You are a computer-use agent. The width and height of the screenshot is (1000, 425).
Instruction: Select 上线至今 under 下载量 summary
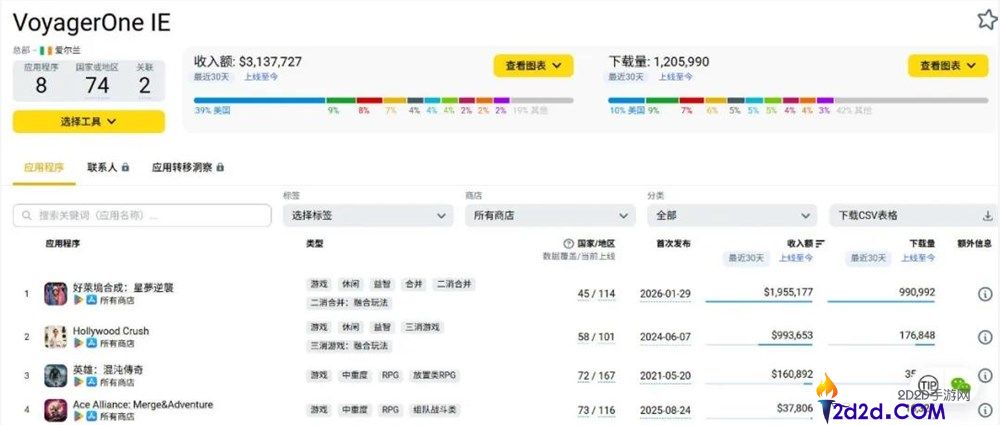[676, 77]
